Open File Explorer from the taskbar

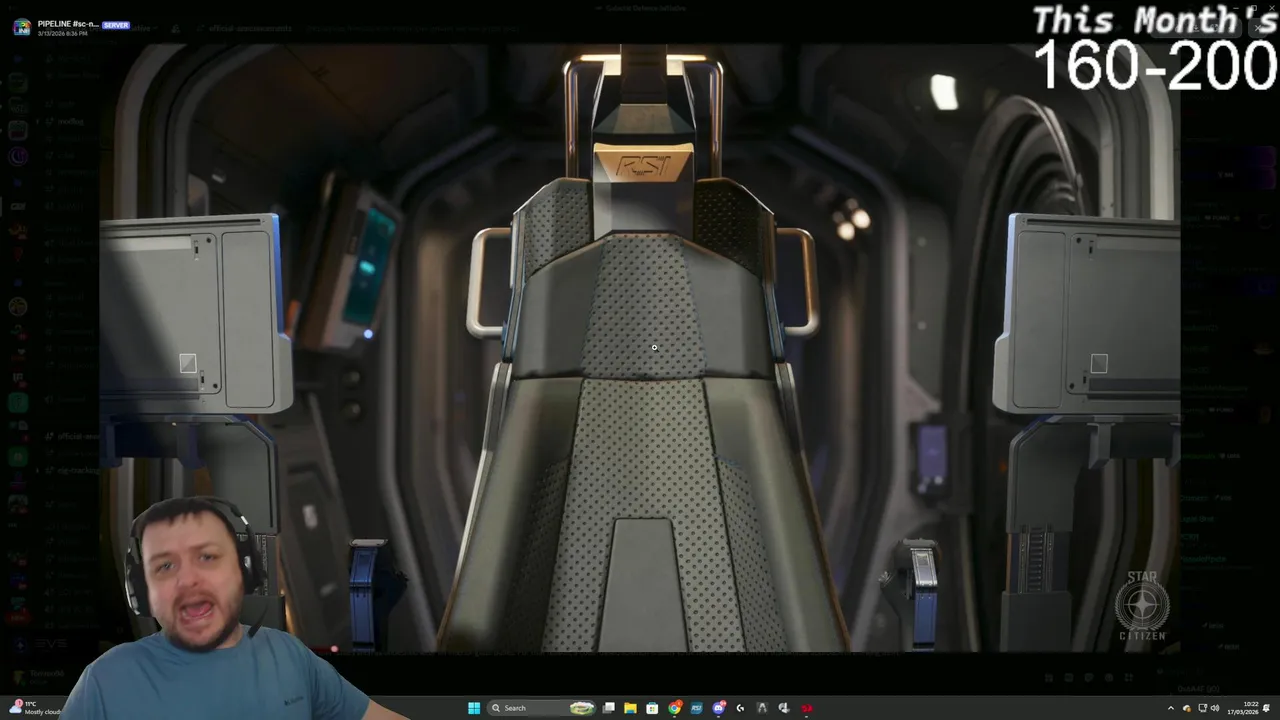click(630, 708)
